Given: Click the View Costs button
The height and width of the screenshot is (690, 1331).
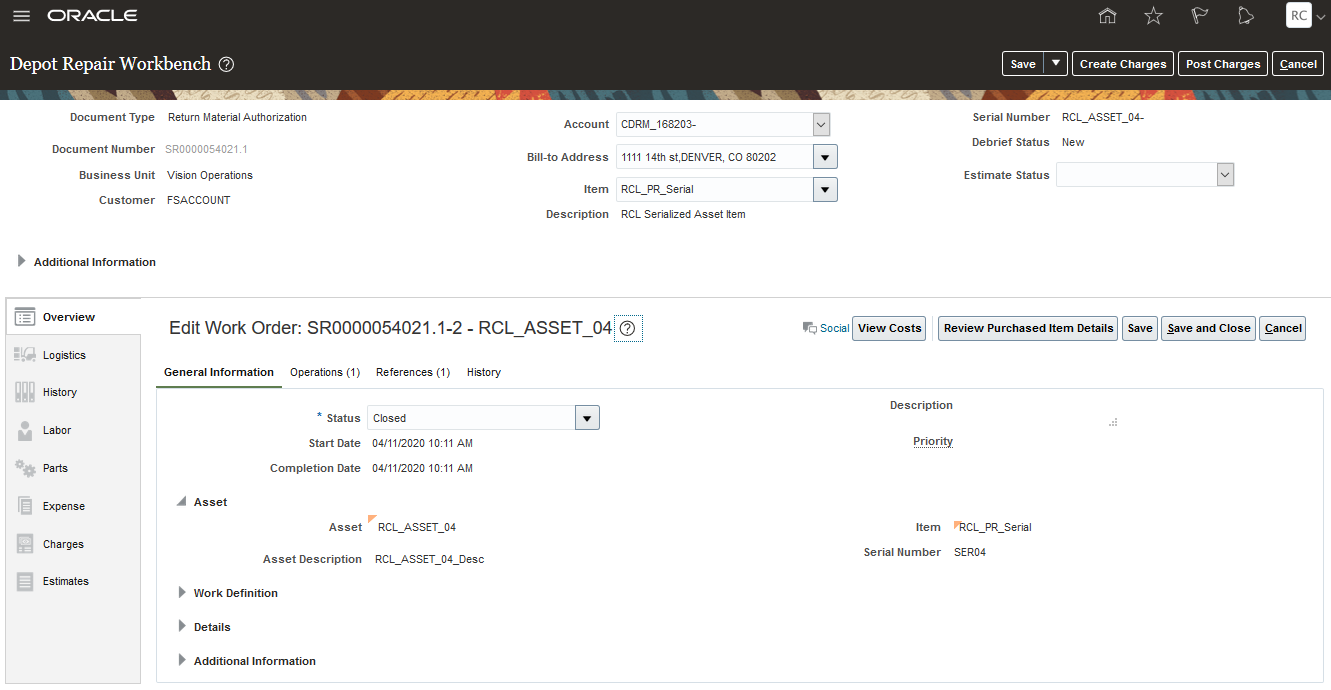Looking at the screenshot, I should pos(889,328).
